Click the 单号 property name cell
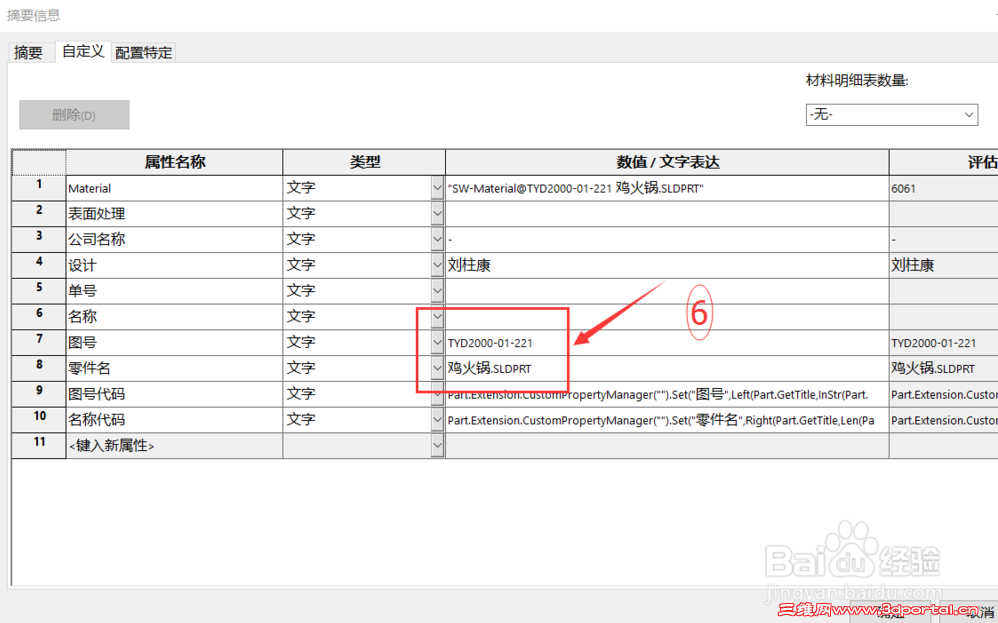998x623 pixels. coord(174,291)
